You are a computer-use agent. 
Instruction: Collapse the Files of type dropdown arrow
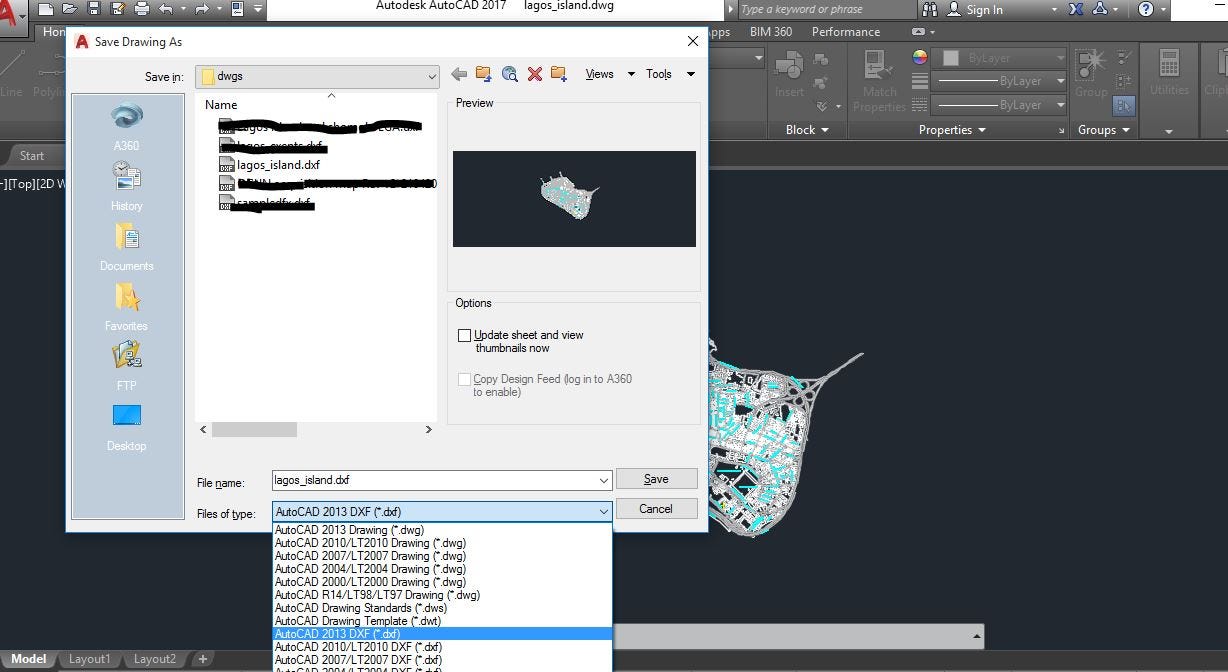(603, 512)
